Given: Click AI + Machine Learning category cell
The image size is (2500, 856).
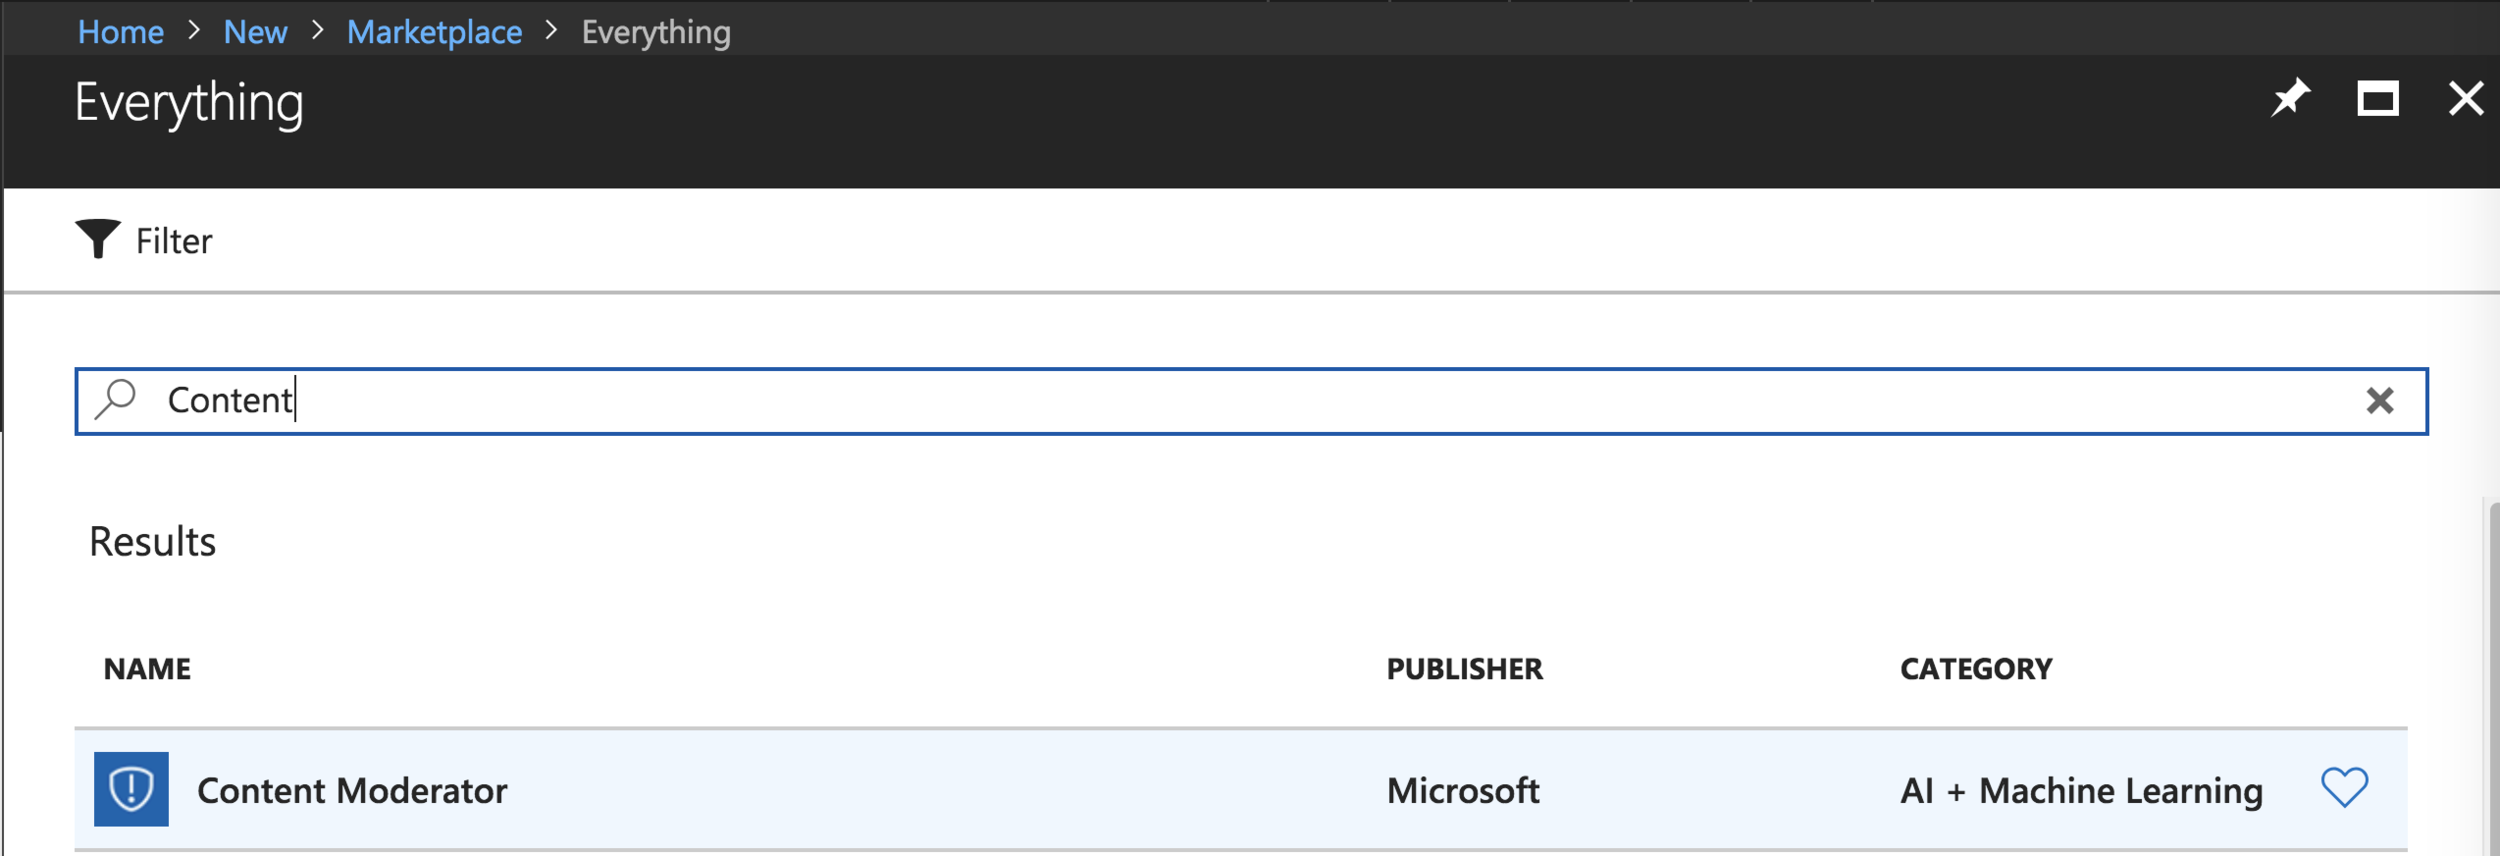Looking at the screenshot, I should pos(2081,791).
